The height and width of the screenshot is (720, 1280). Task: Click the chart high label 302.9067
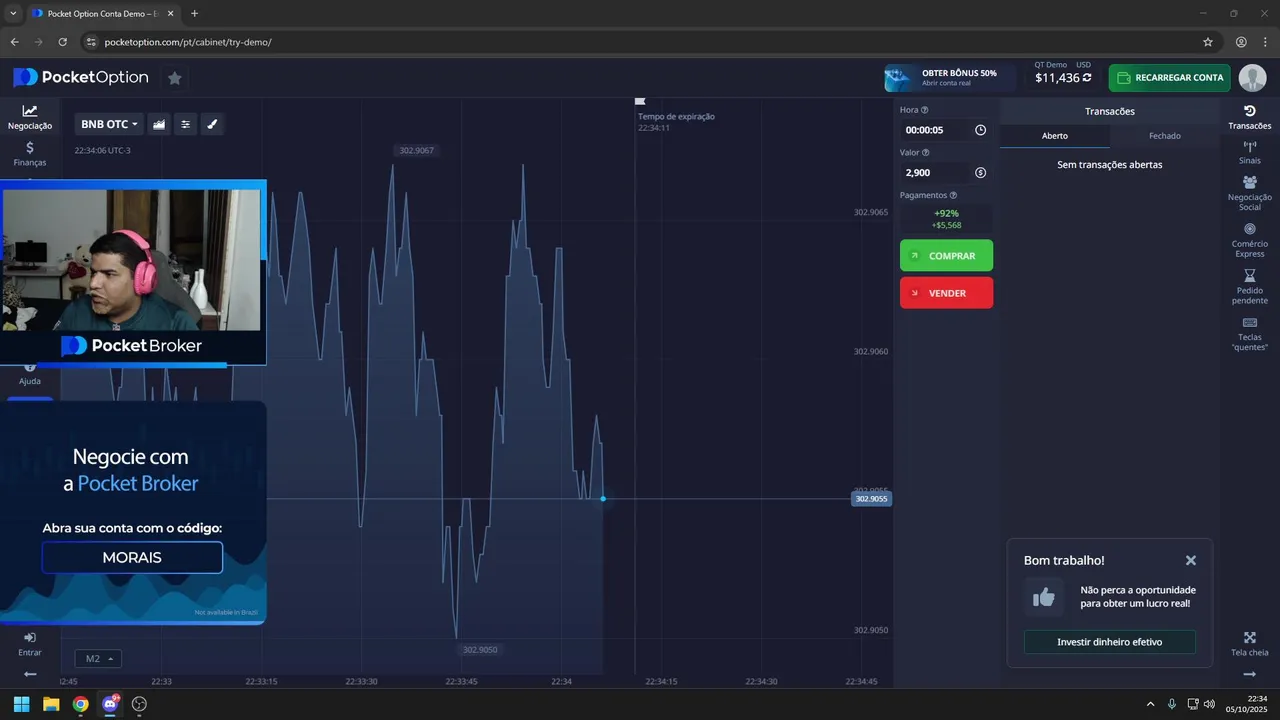(x=416, y=150)
